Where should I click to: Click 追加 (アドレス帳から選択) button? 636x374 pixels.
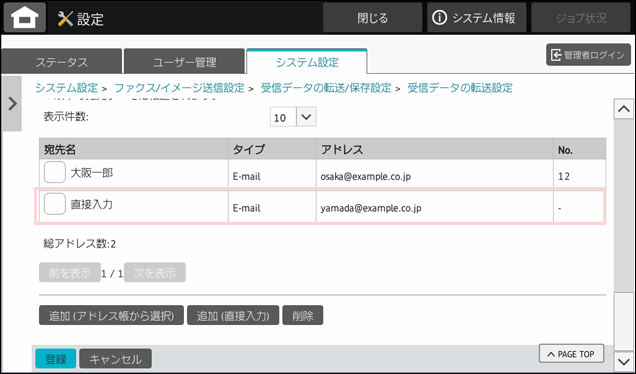pyautogui.click(x=111, y=315)
